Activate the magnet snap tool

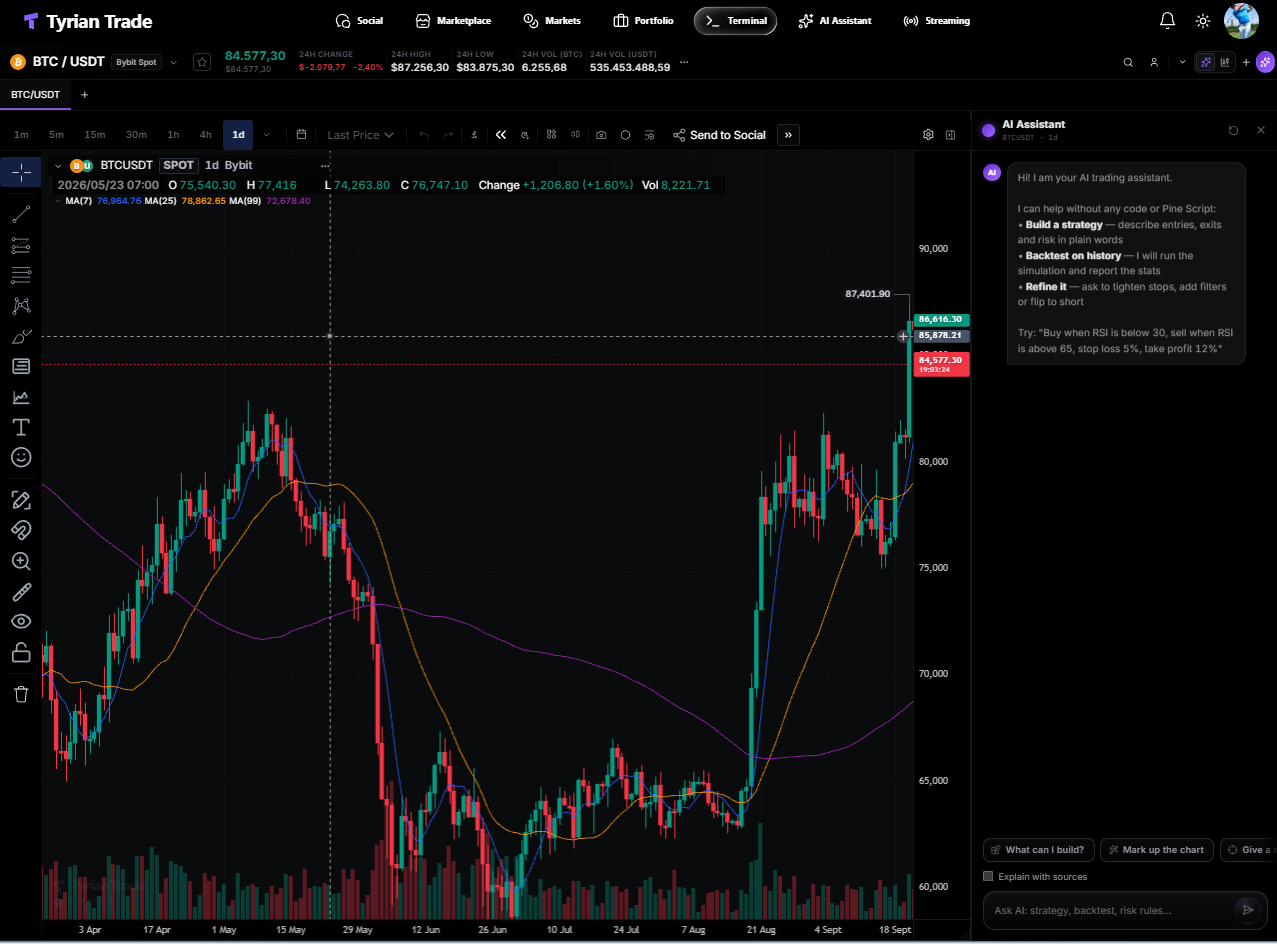click(21, 530)
